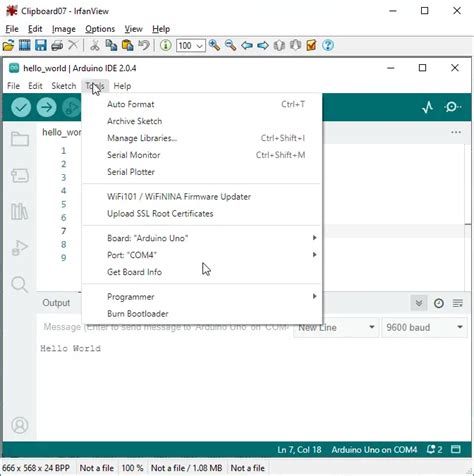Click the IrfanView Cut scissors icon
474x476 pixels.
click(95, 45)
